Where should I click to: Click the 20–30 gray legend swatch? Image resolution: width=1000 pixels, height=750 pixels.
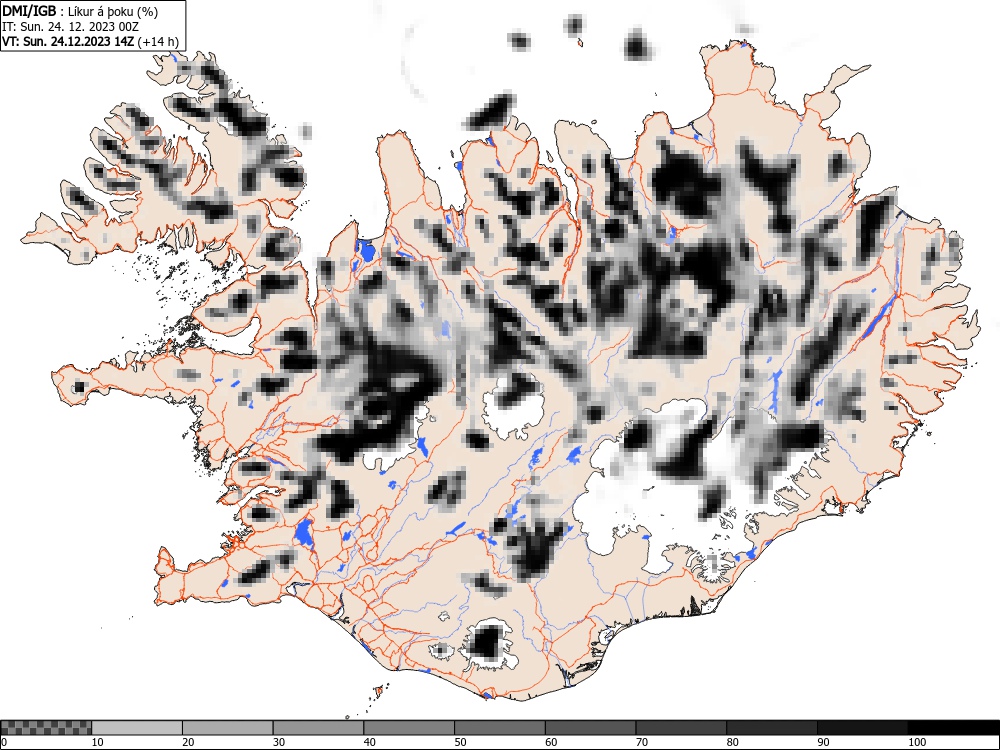[x=228, y=728]
